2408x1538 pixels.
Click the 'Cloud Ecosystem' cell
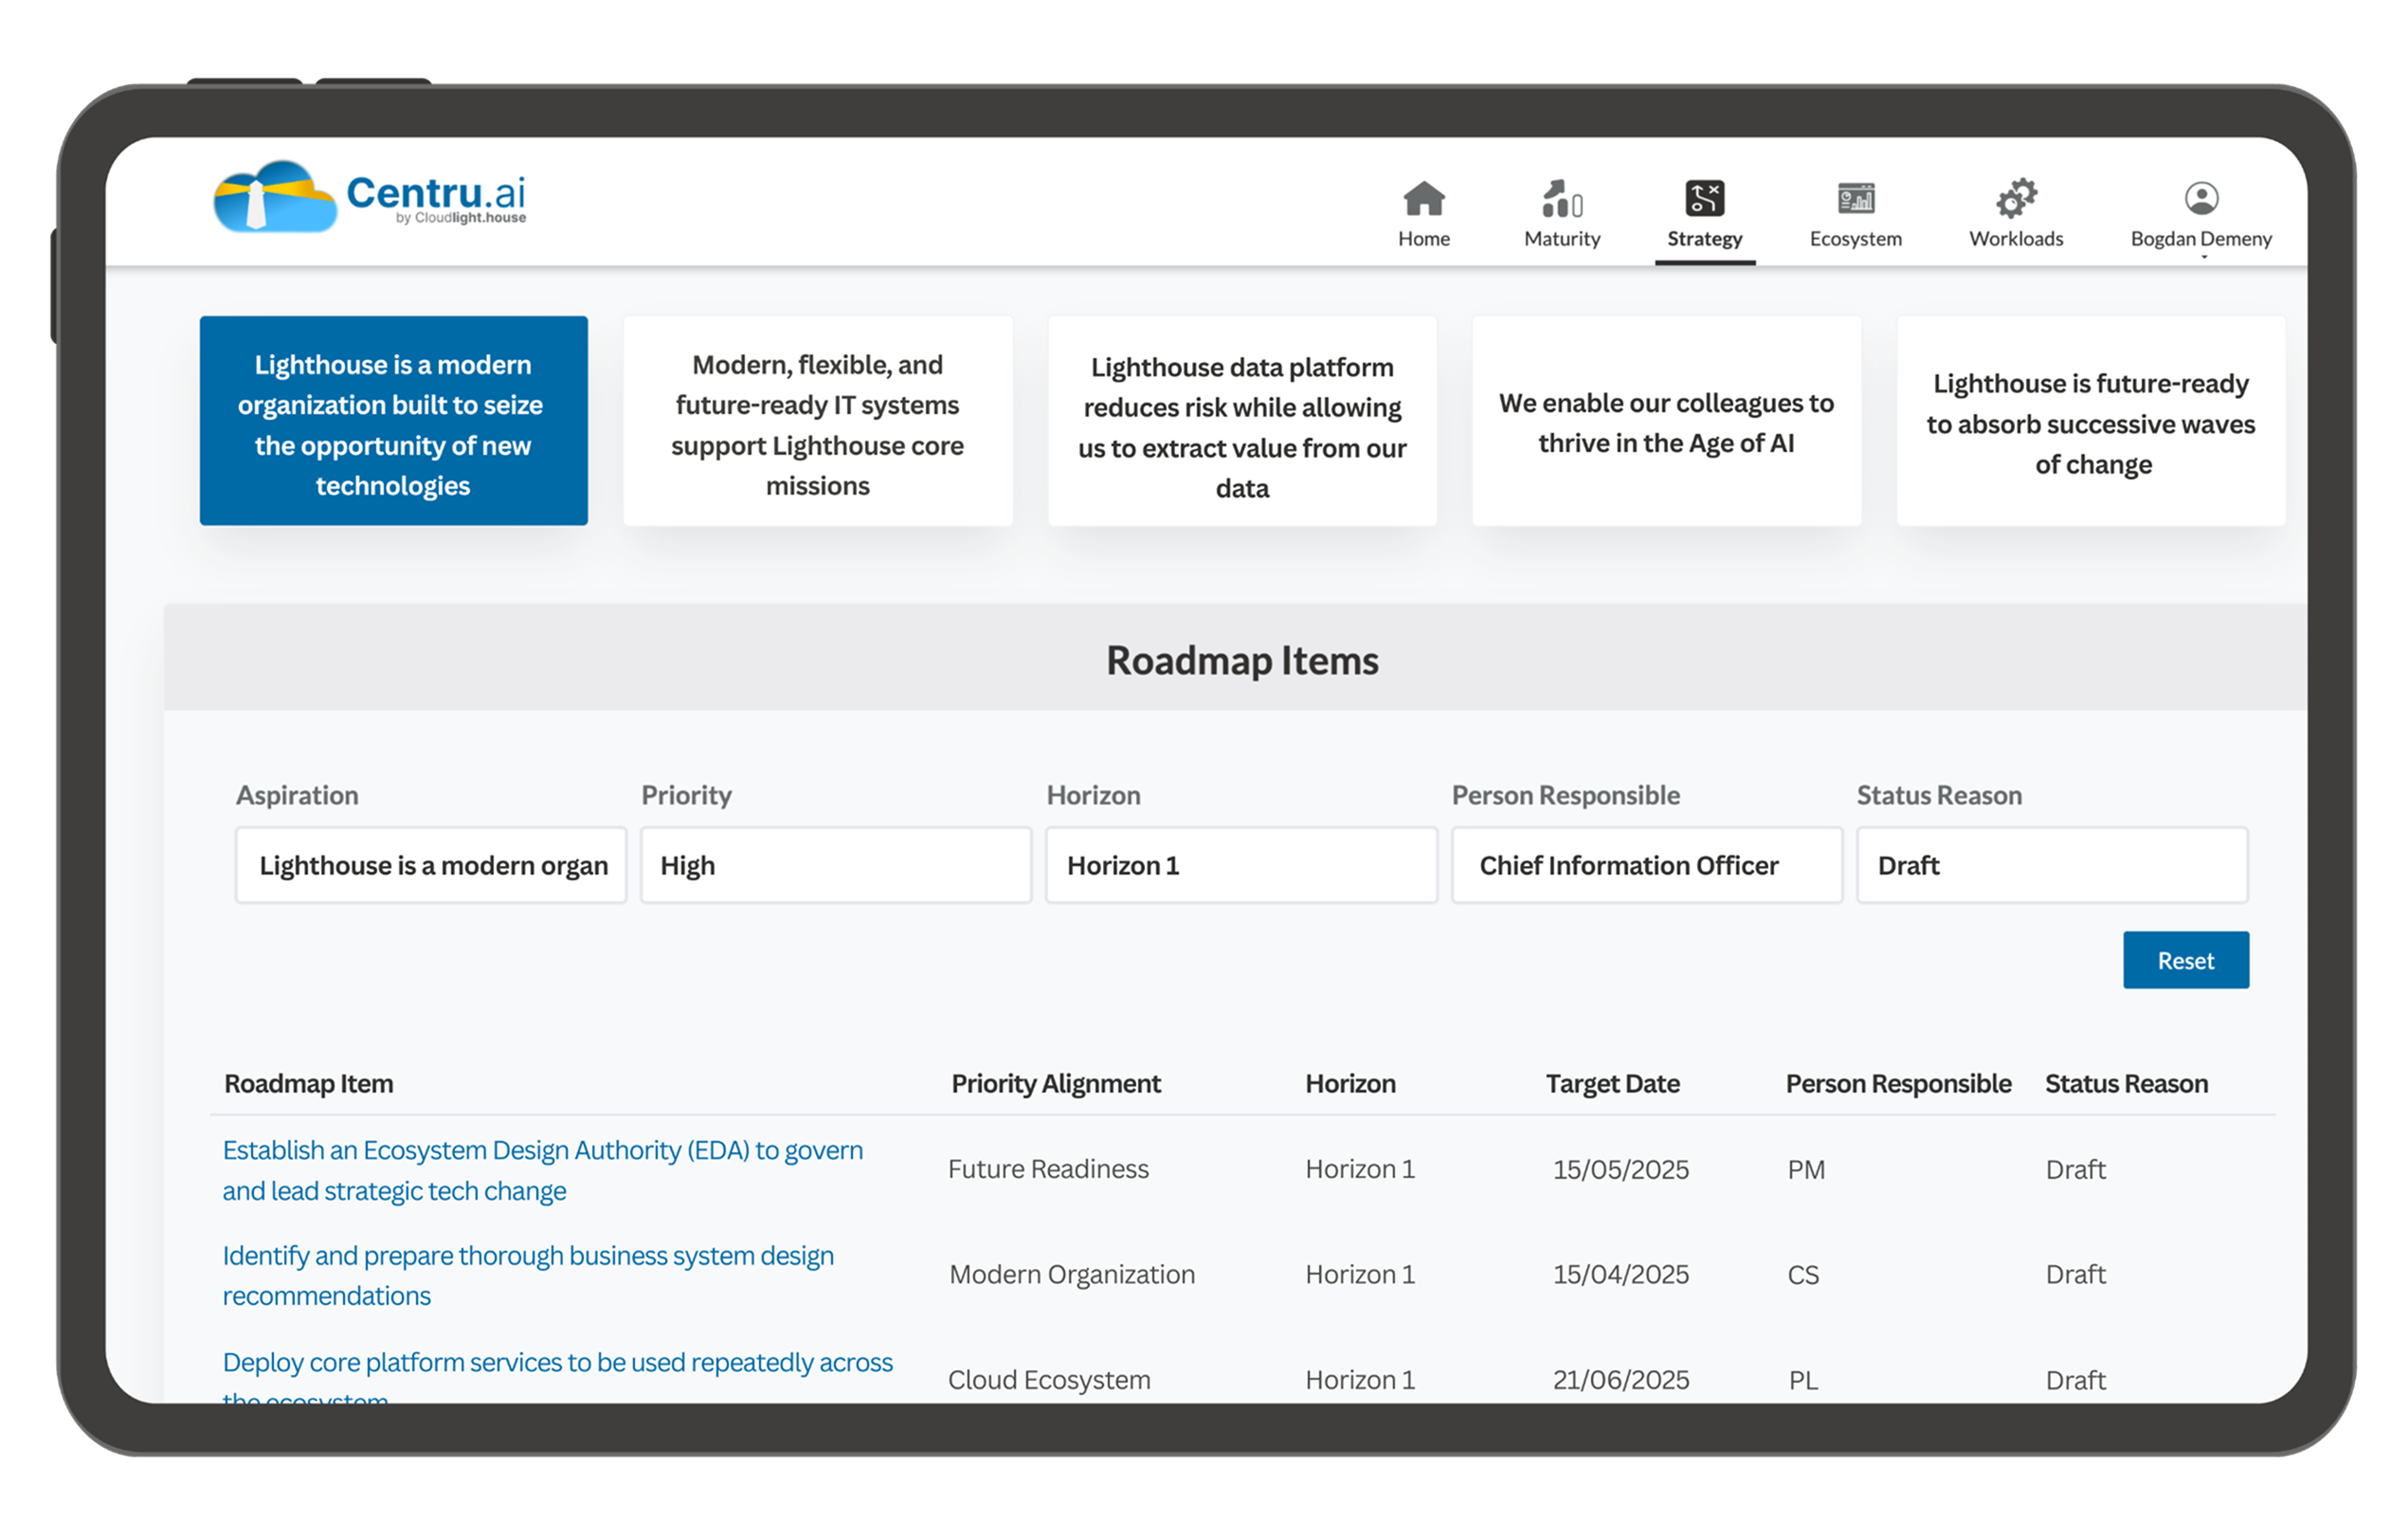point(1049,1380)
